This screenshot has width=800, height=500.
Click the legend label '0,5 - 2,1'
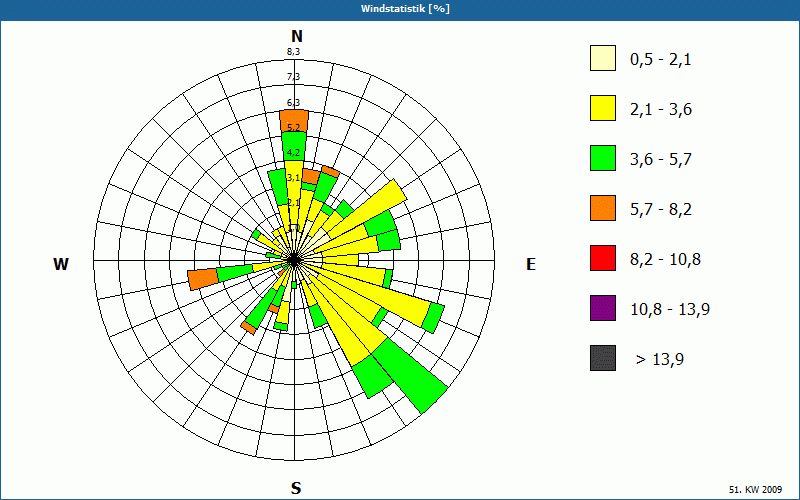661,60
